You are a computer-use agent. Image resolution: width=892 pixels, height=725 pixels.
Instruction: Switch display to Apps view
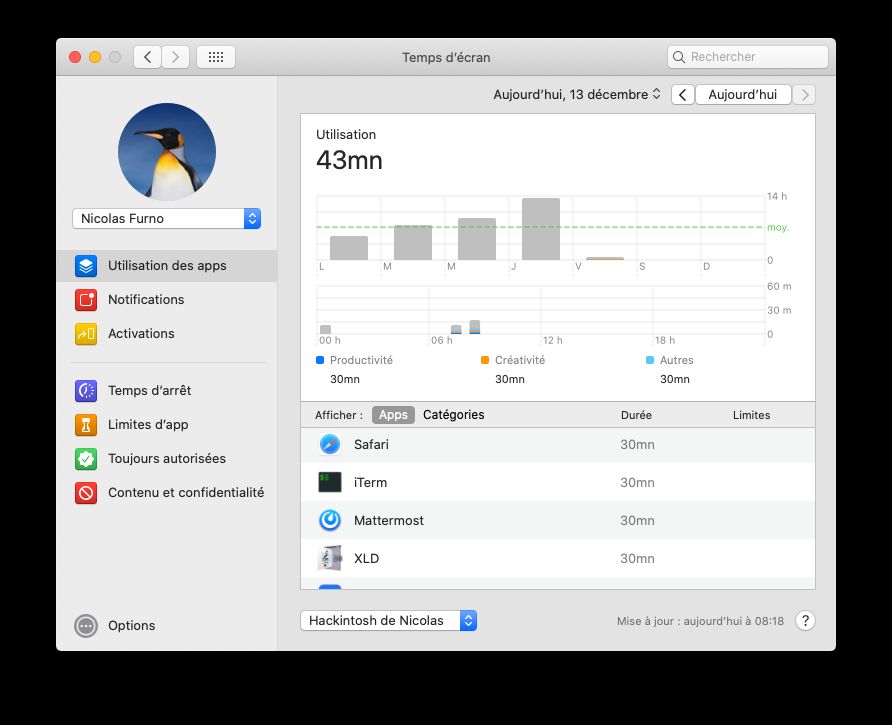[x=393, y=415]
